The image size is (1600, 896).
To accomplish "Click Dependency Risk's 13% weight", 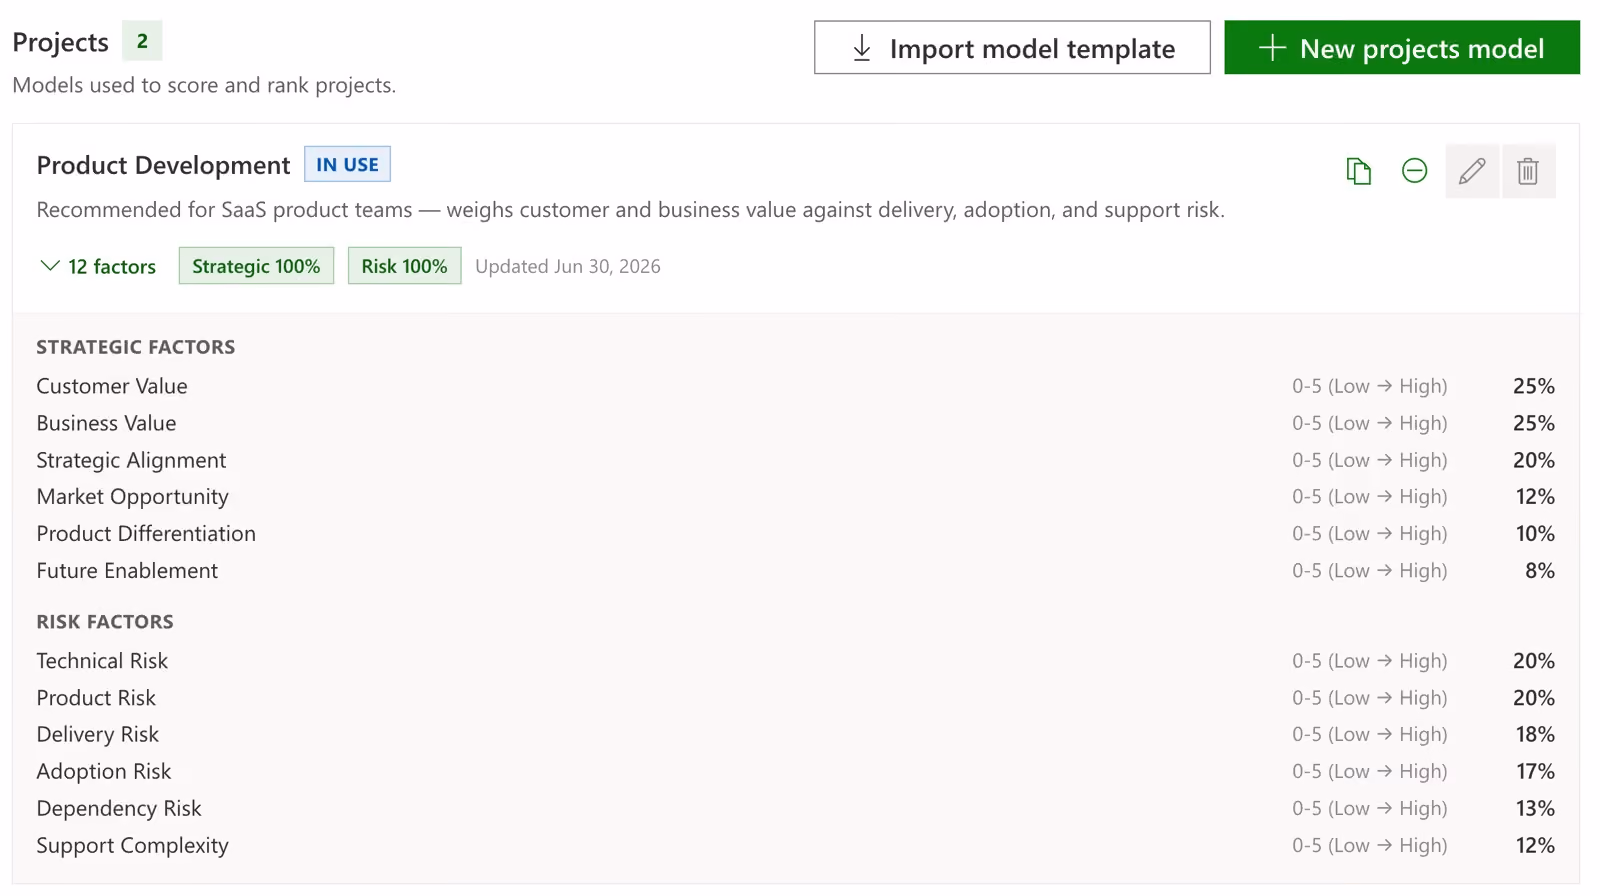I will (x=1535, y=809).
